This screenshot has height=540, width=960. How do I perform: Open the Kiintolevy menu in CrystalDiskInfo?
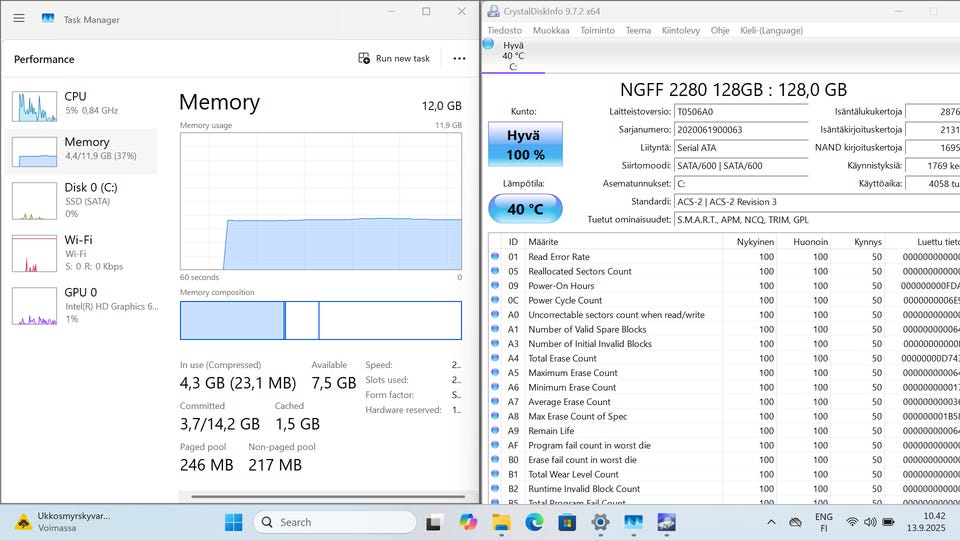(x=681, y=30)
